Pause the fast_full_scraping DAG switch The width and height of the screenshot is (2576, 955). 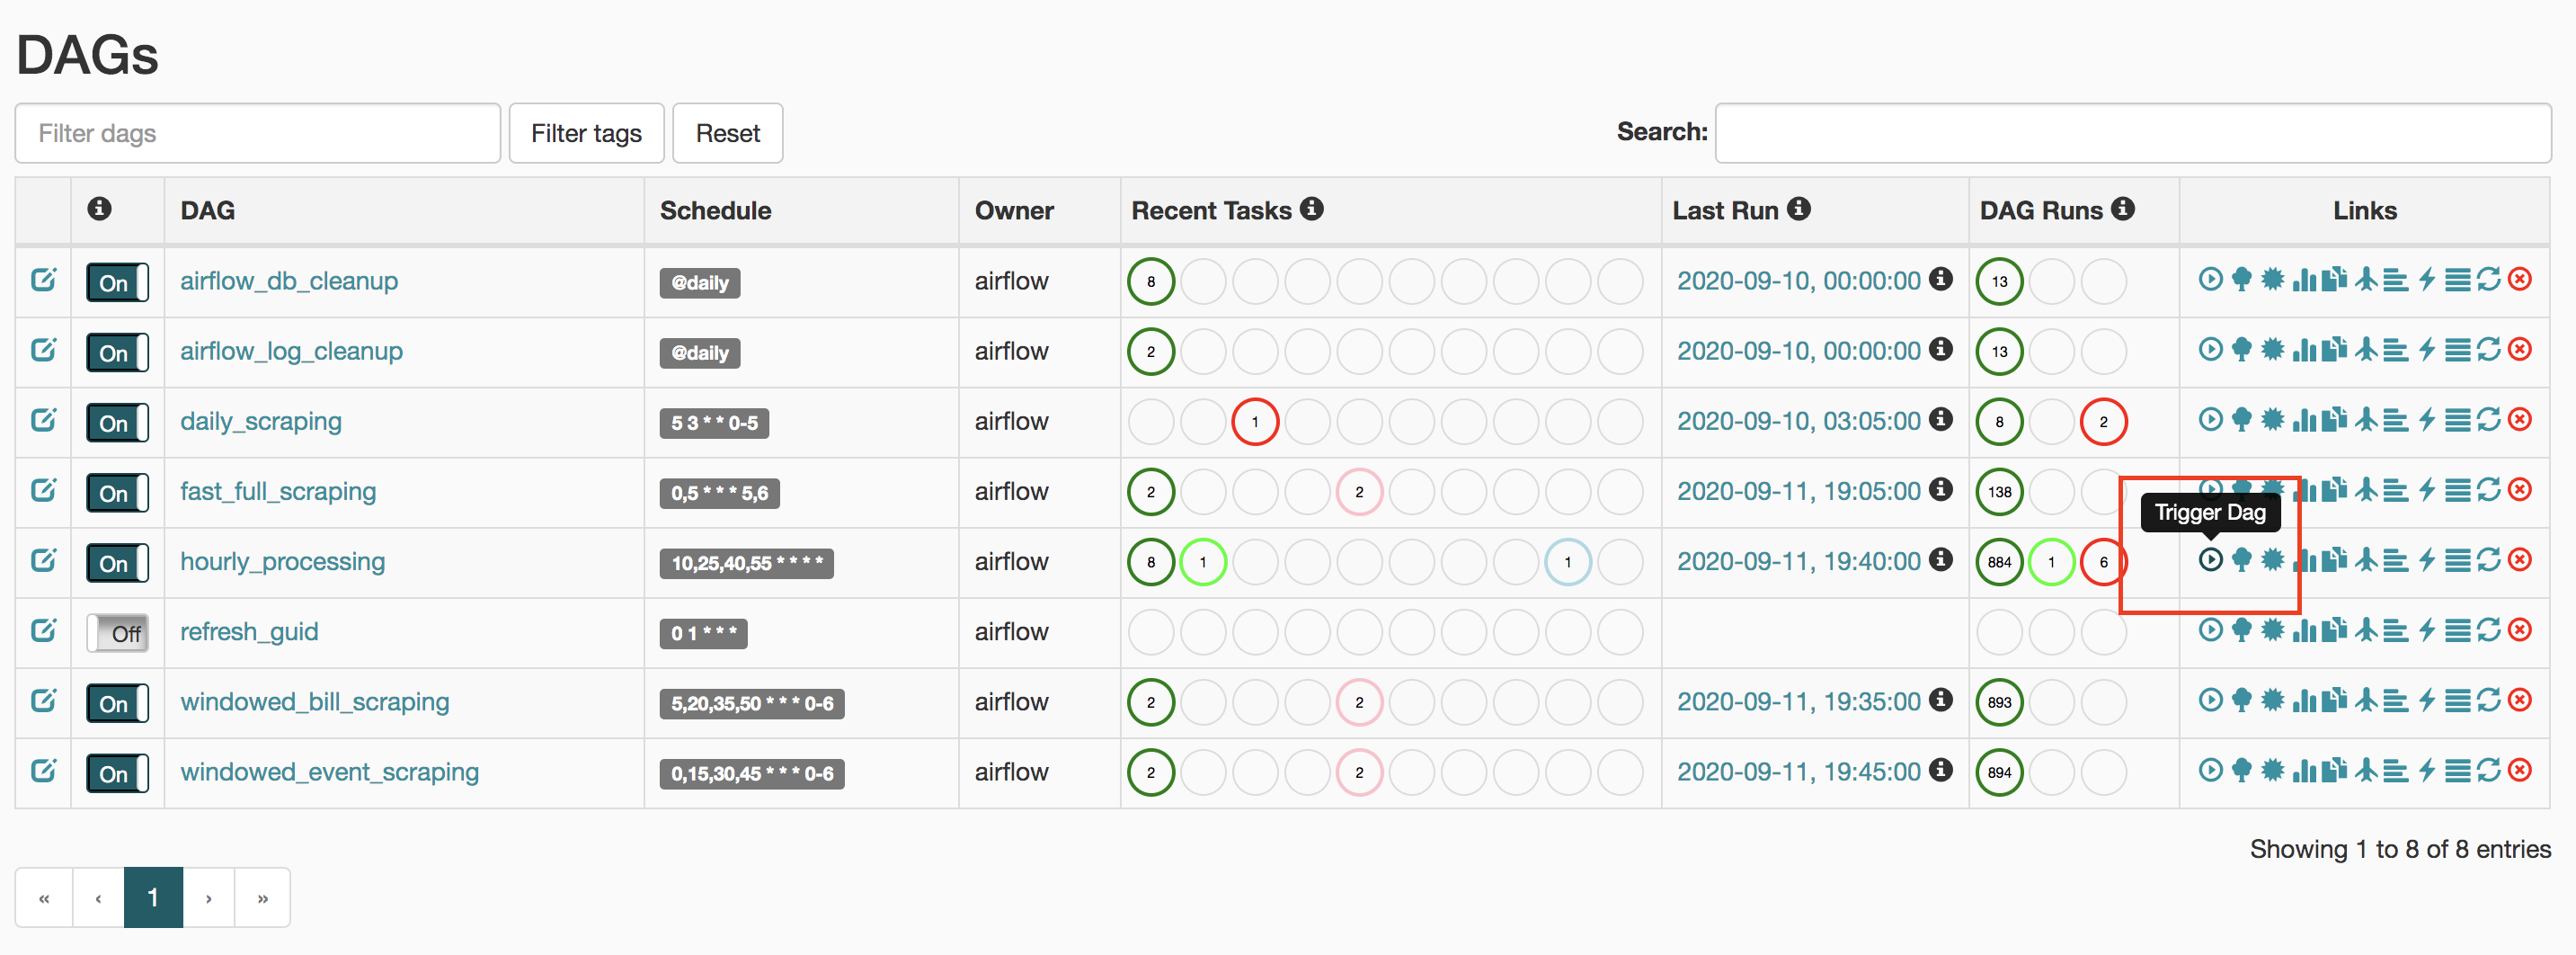(117, 492)
